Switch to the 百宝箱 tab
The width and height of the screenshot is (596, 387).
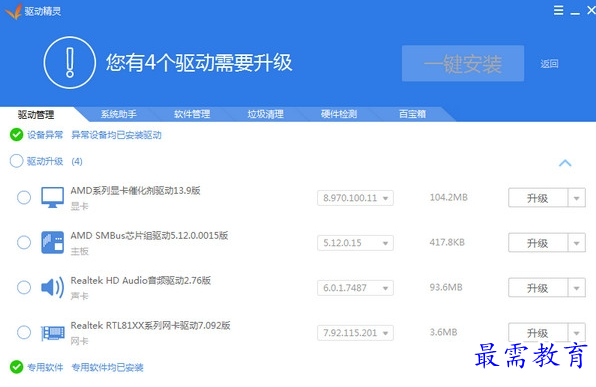tap(412, 114)
